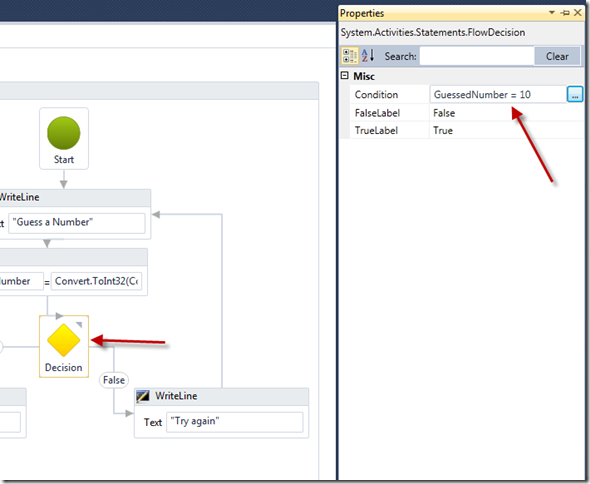Click the "Guess a Number" text field
The width and height of the screenshot is (590, 484).
[x=77, y=223]
